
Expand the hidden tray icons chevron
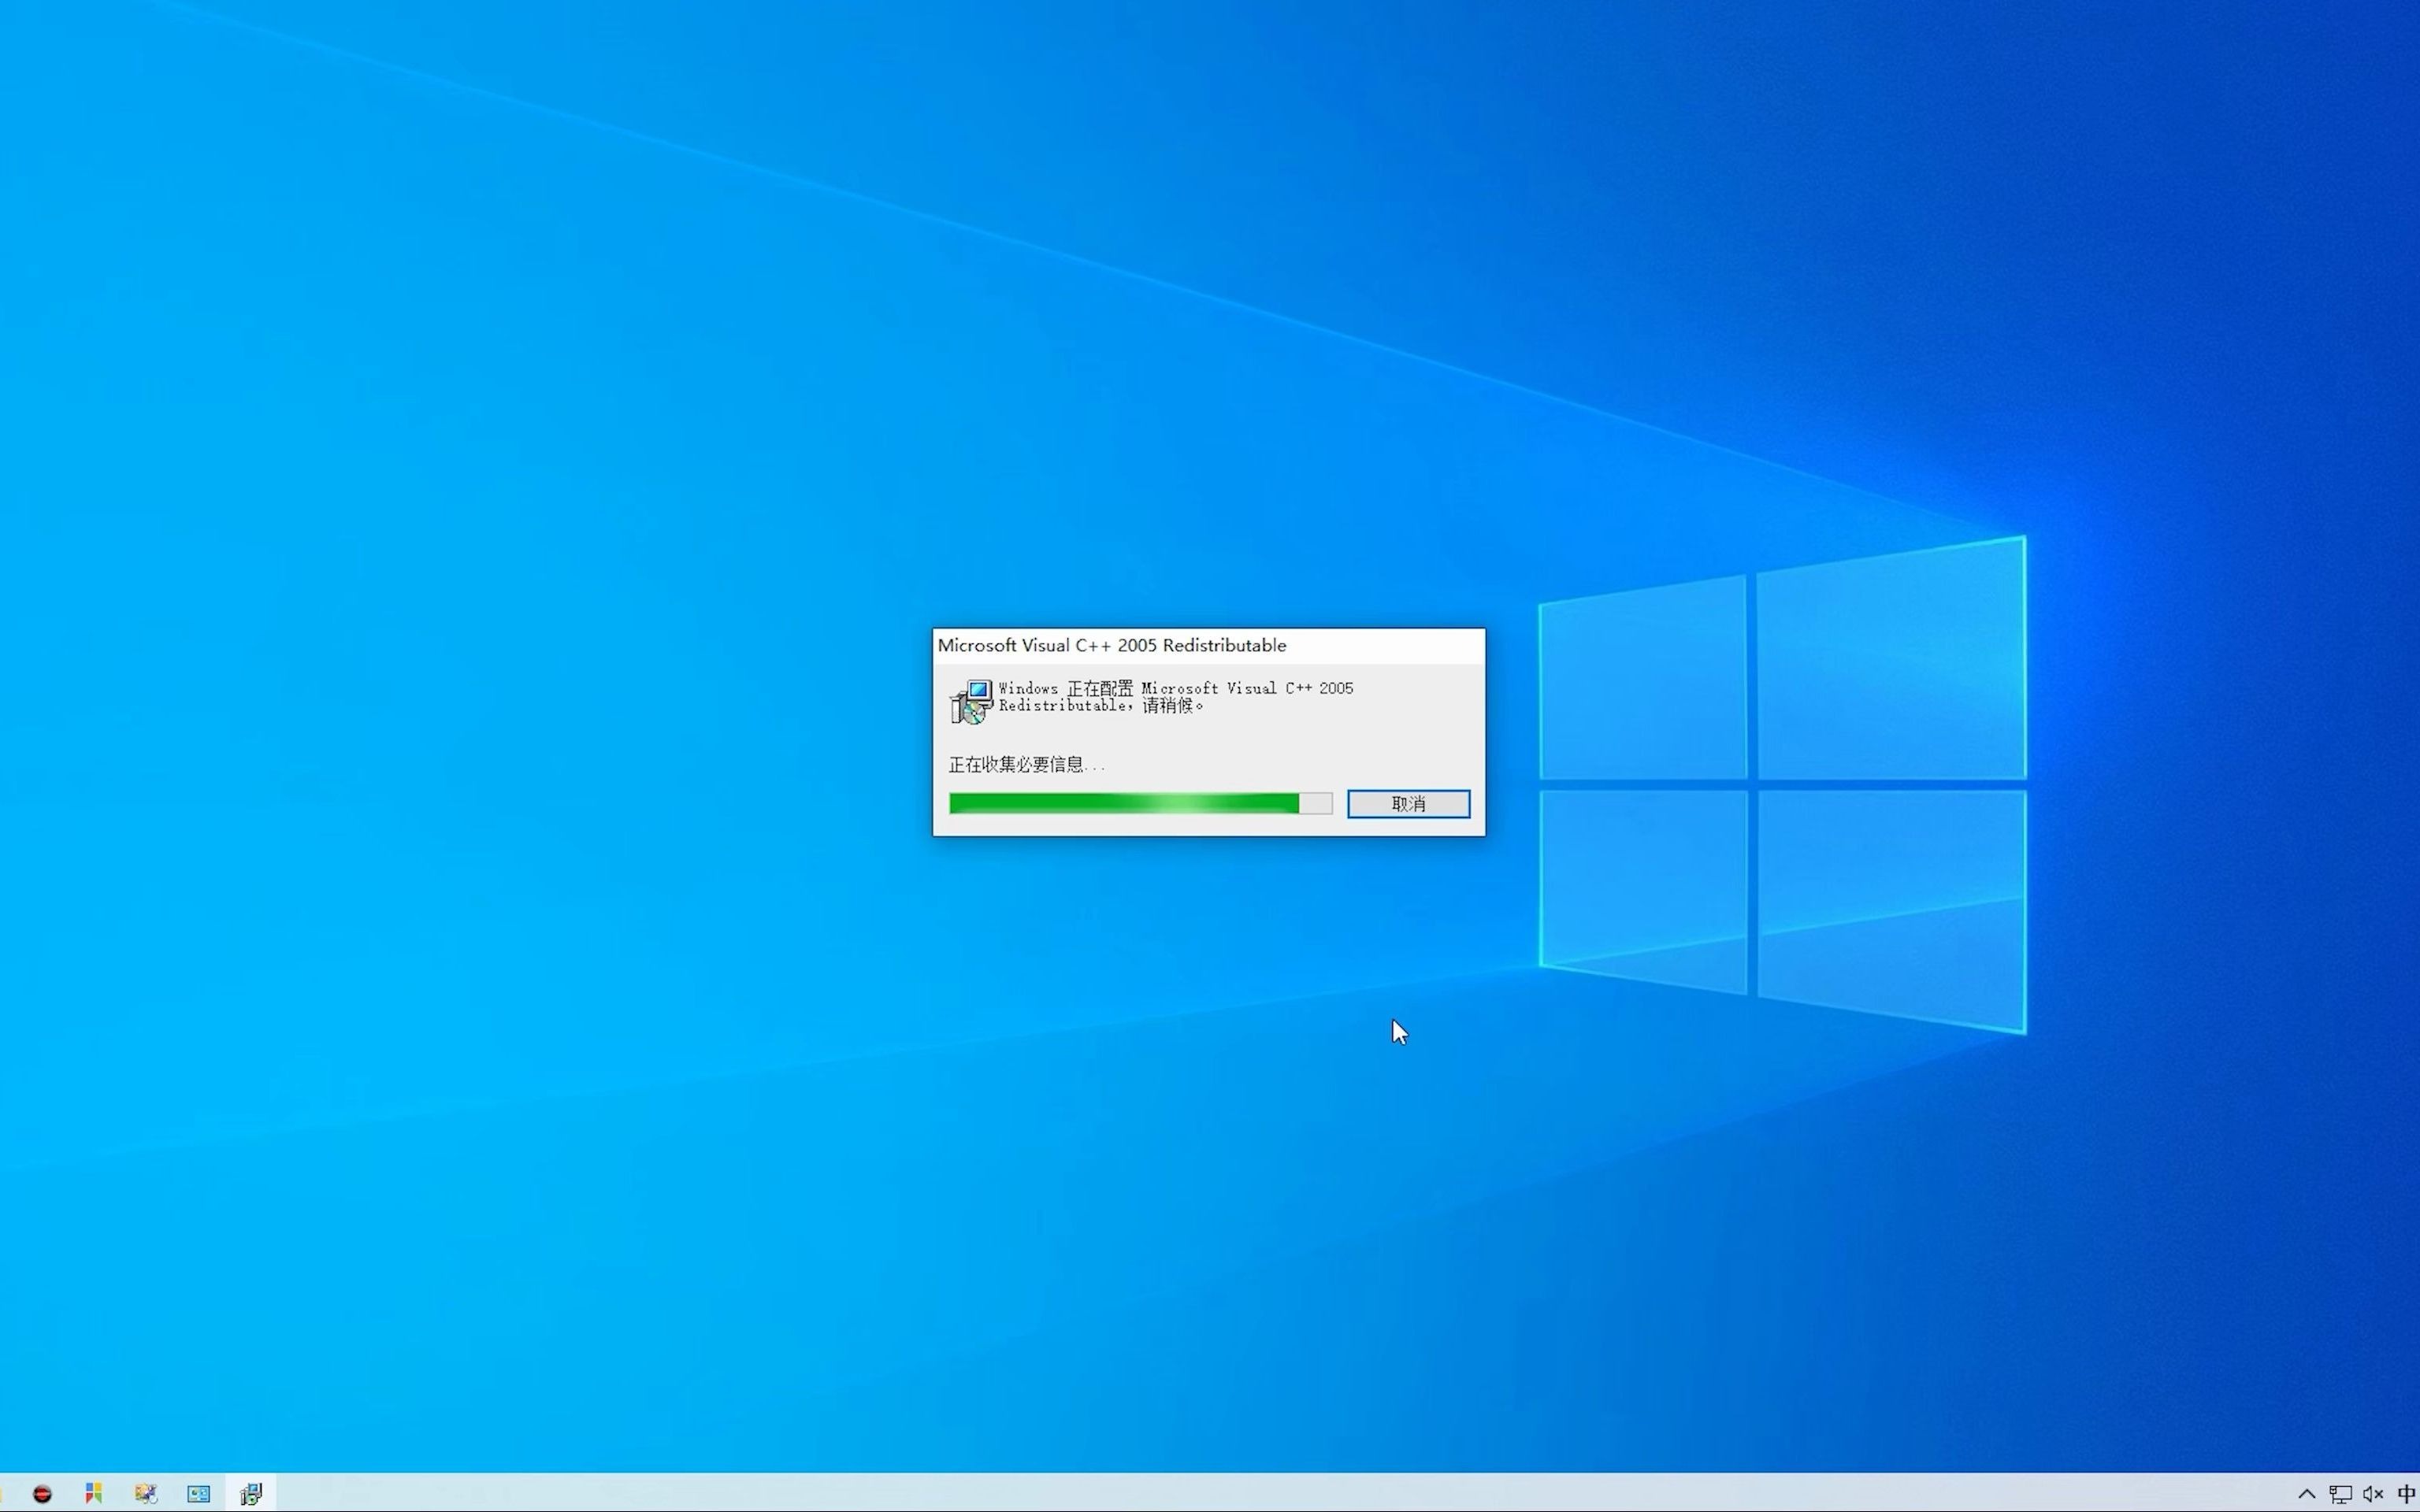(2307, 1494)
